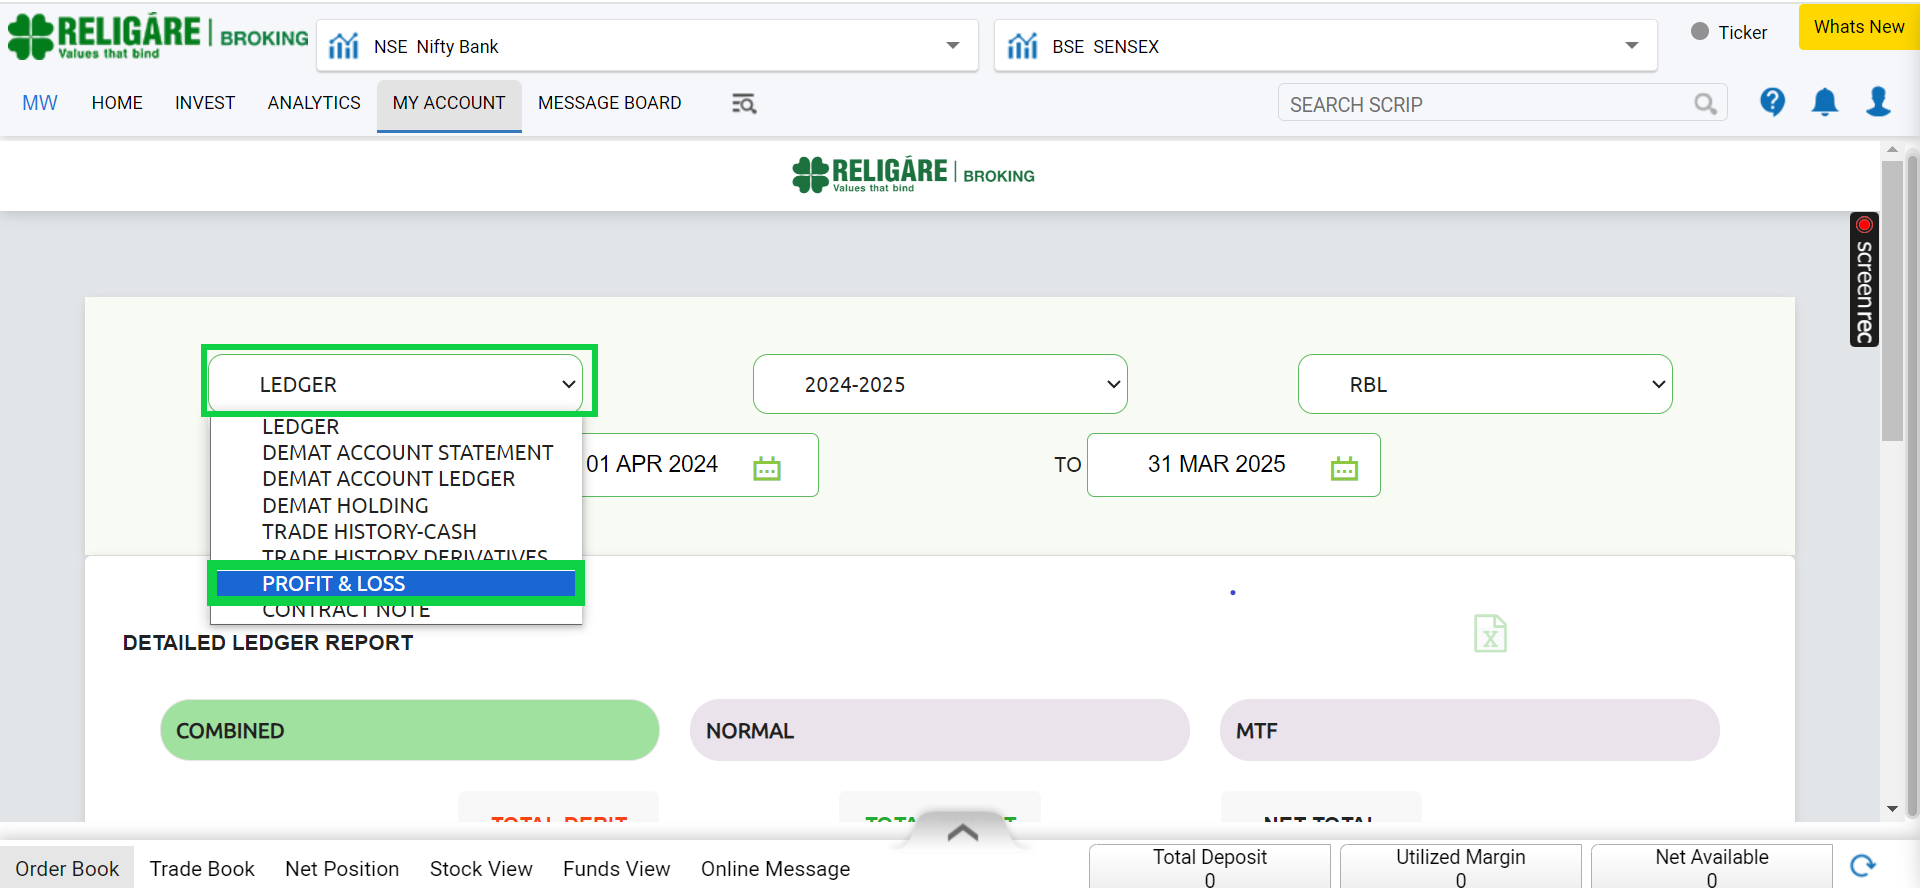The image size is (1920, 888).
Task: Open the 2024-2025 financial year dropdown
Action: tap(939, 385)
